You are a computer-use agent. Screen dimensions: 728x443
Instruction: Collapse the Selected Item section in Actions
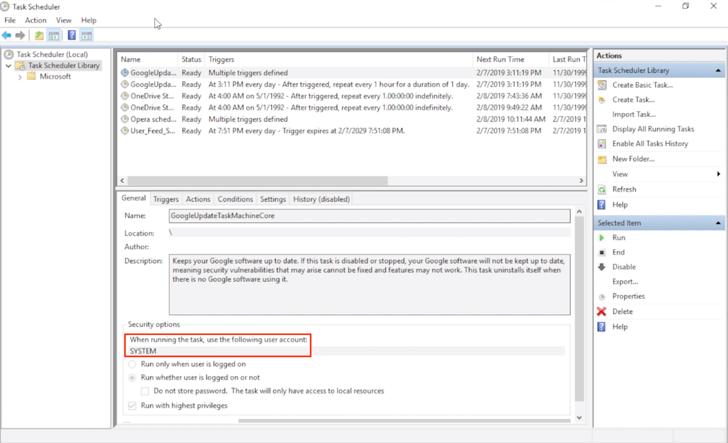(x=718, y=223)
